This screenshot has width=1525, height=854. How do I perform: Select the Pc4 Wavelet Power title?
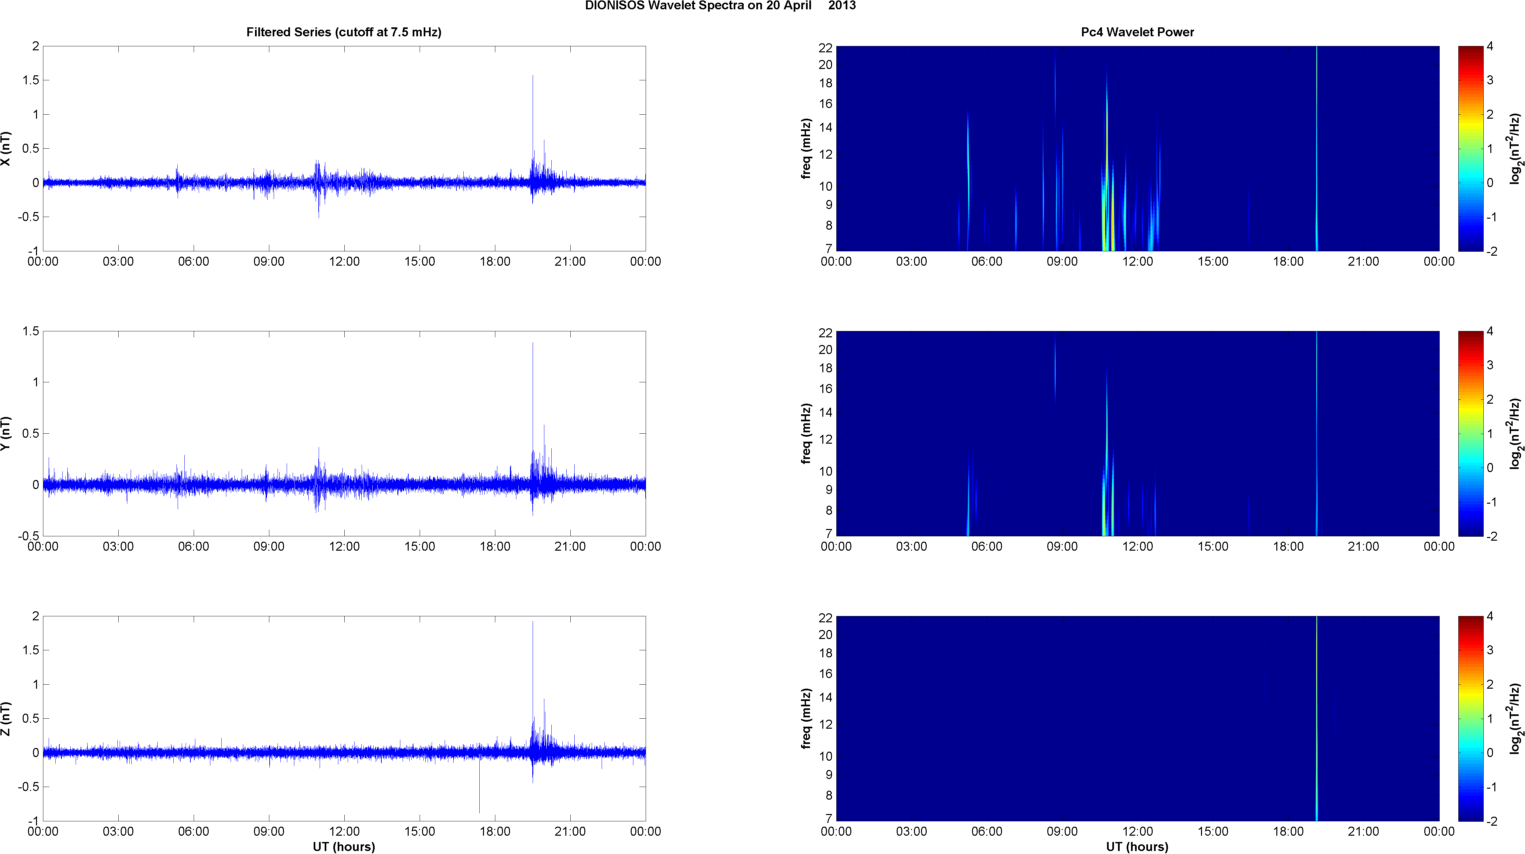1137,32
